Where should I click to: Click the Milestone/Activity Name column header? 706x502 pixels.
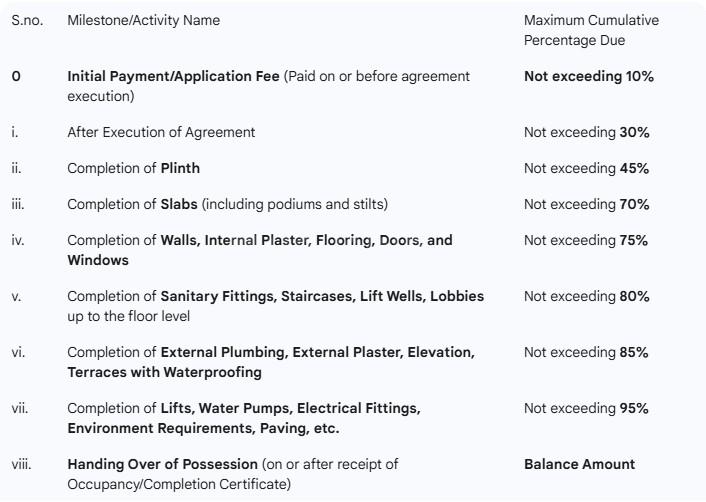(143, 20)
